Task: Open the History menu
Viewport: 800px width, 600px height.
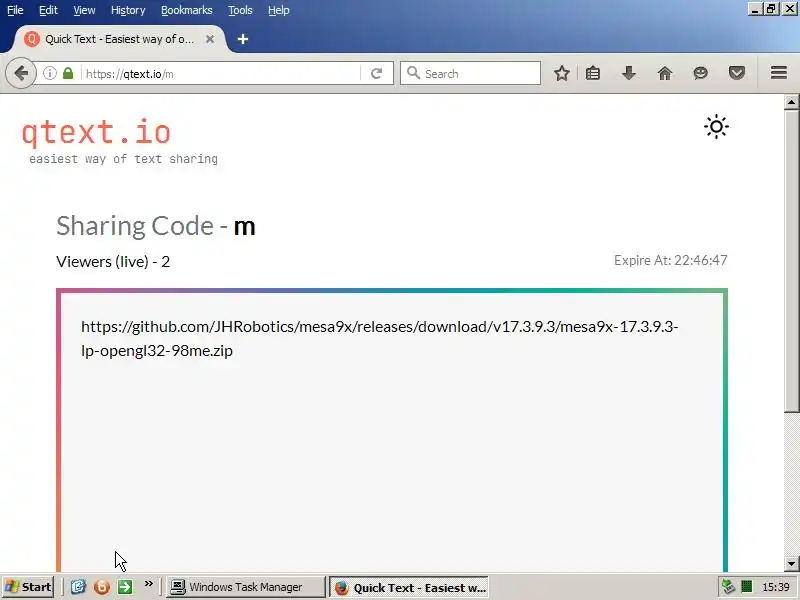Action: point(128,10)
